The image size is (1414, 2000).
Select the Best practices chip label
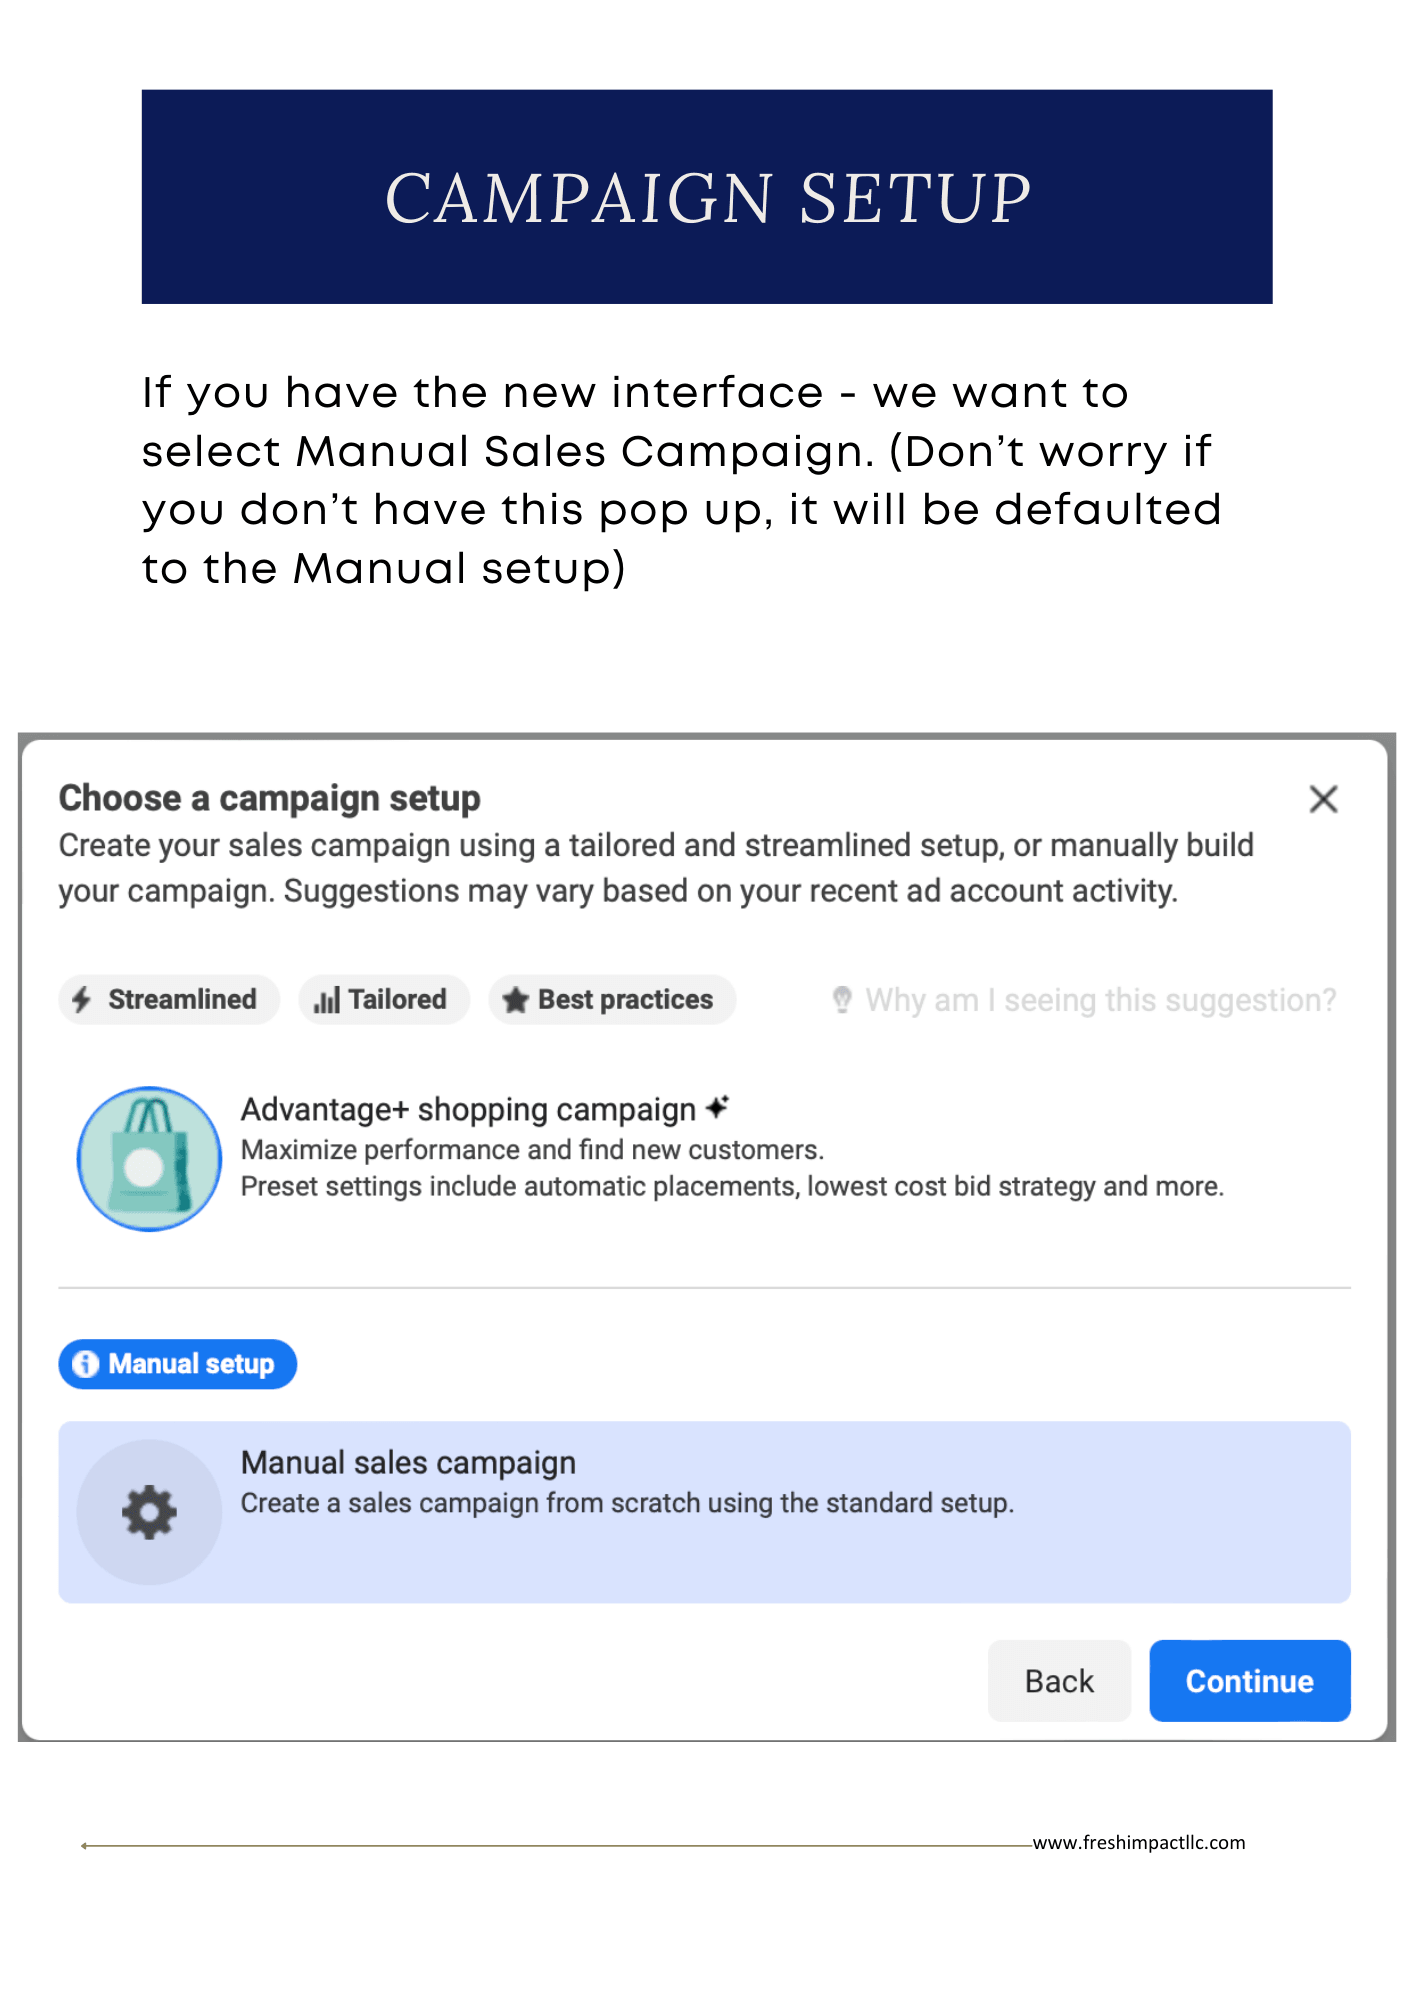625,1000
